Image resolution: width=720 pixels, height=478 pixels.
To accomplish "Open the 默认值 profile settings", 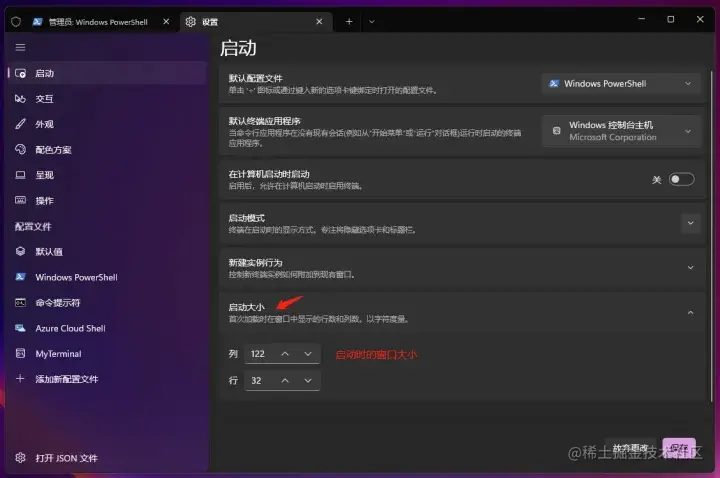I will coord(108,252).
